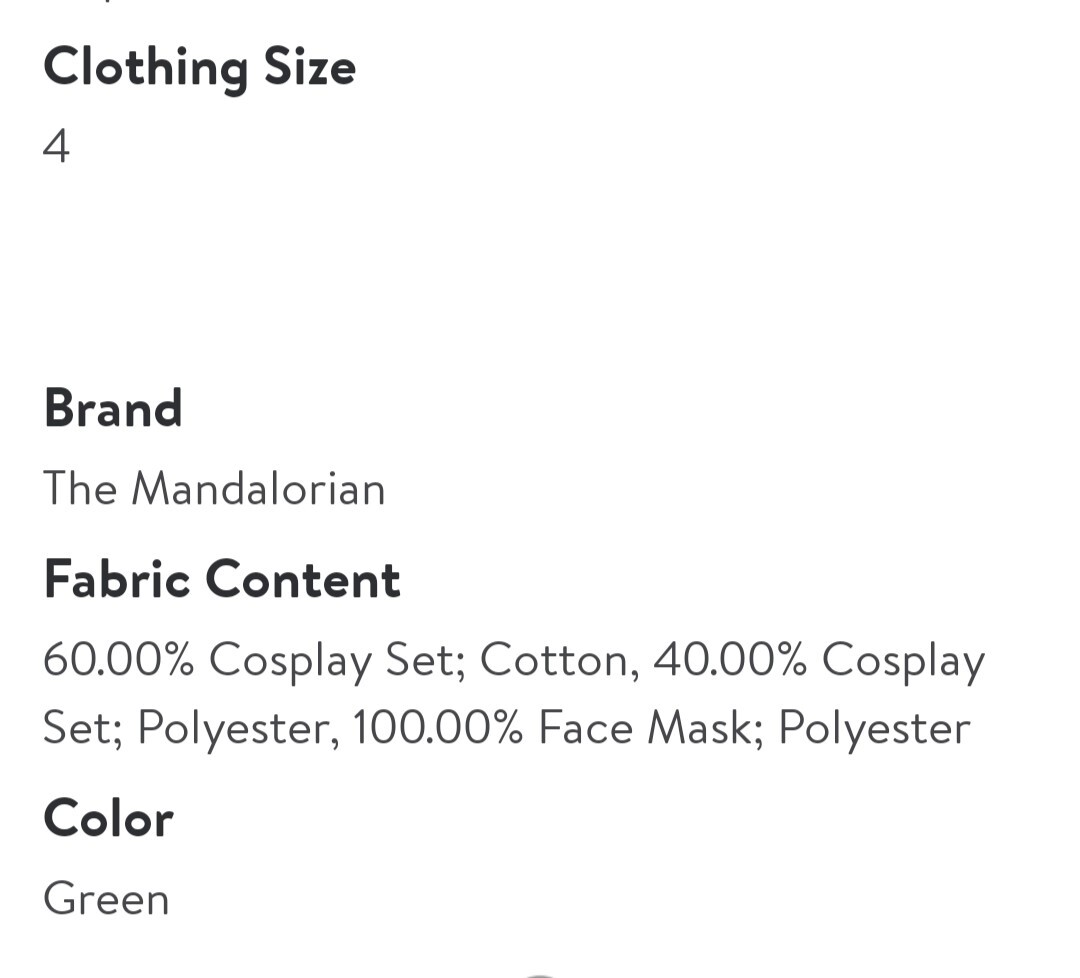Click the word Cotton in fabric content

[x=558, y=660]
